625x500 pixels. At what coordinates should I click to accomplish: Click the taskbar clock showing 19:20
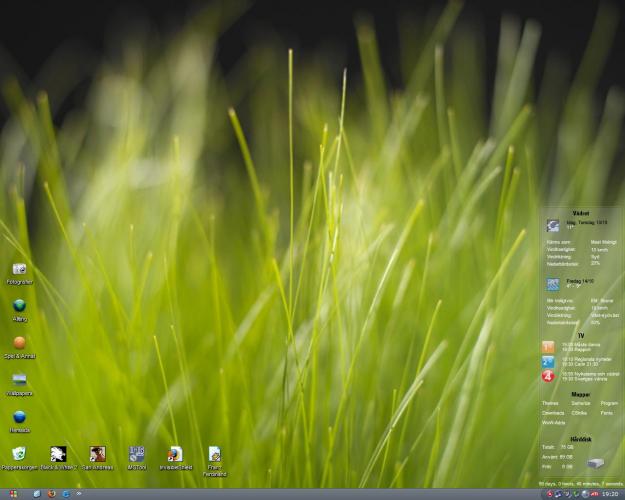[609, 494]
